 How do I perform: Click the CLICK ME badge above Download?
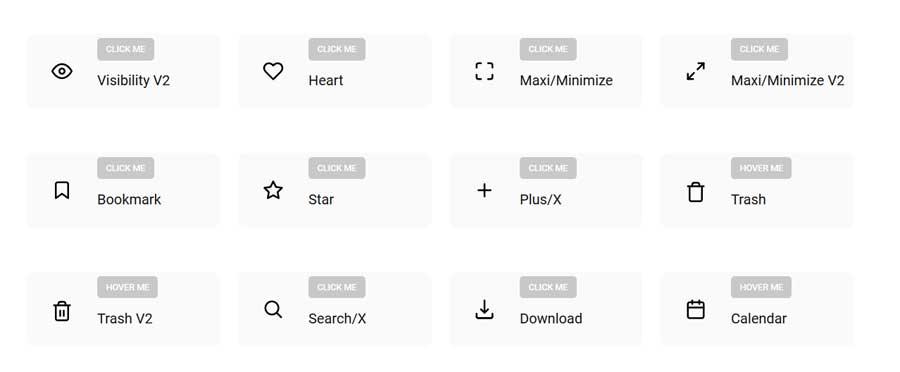tap(548, 287)
